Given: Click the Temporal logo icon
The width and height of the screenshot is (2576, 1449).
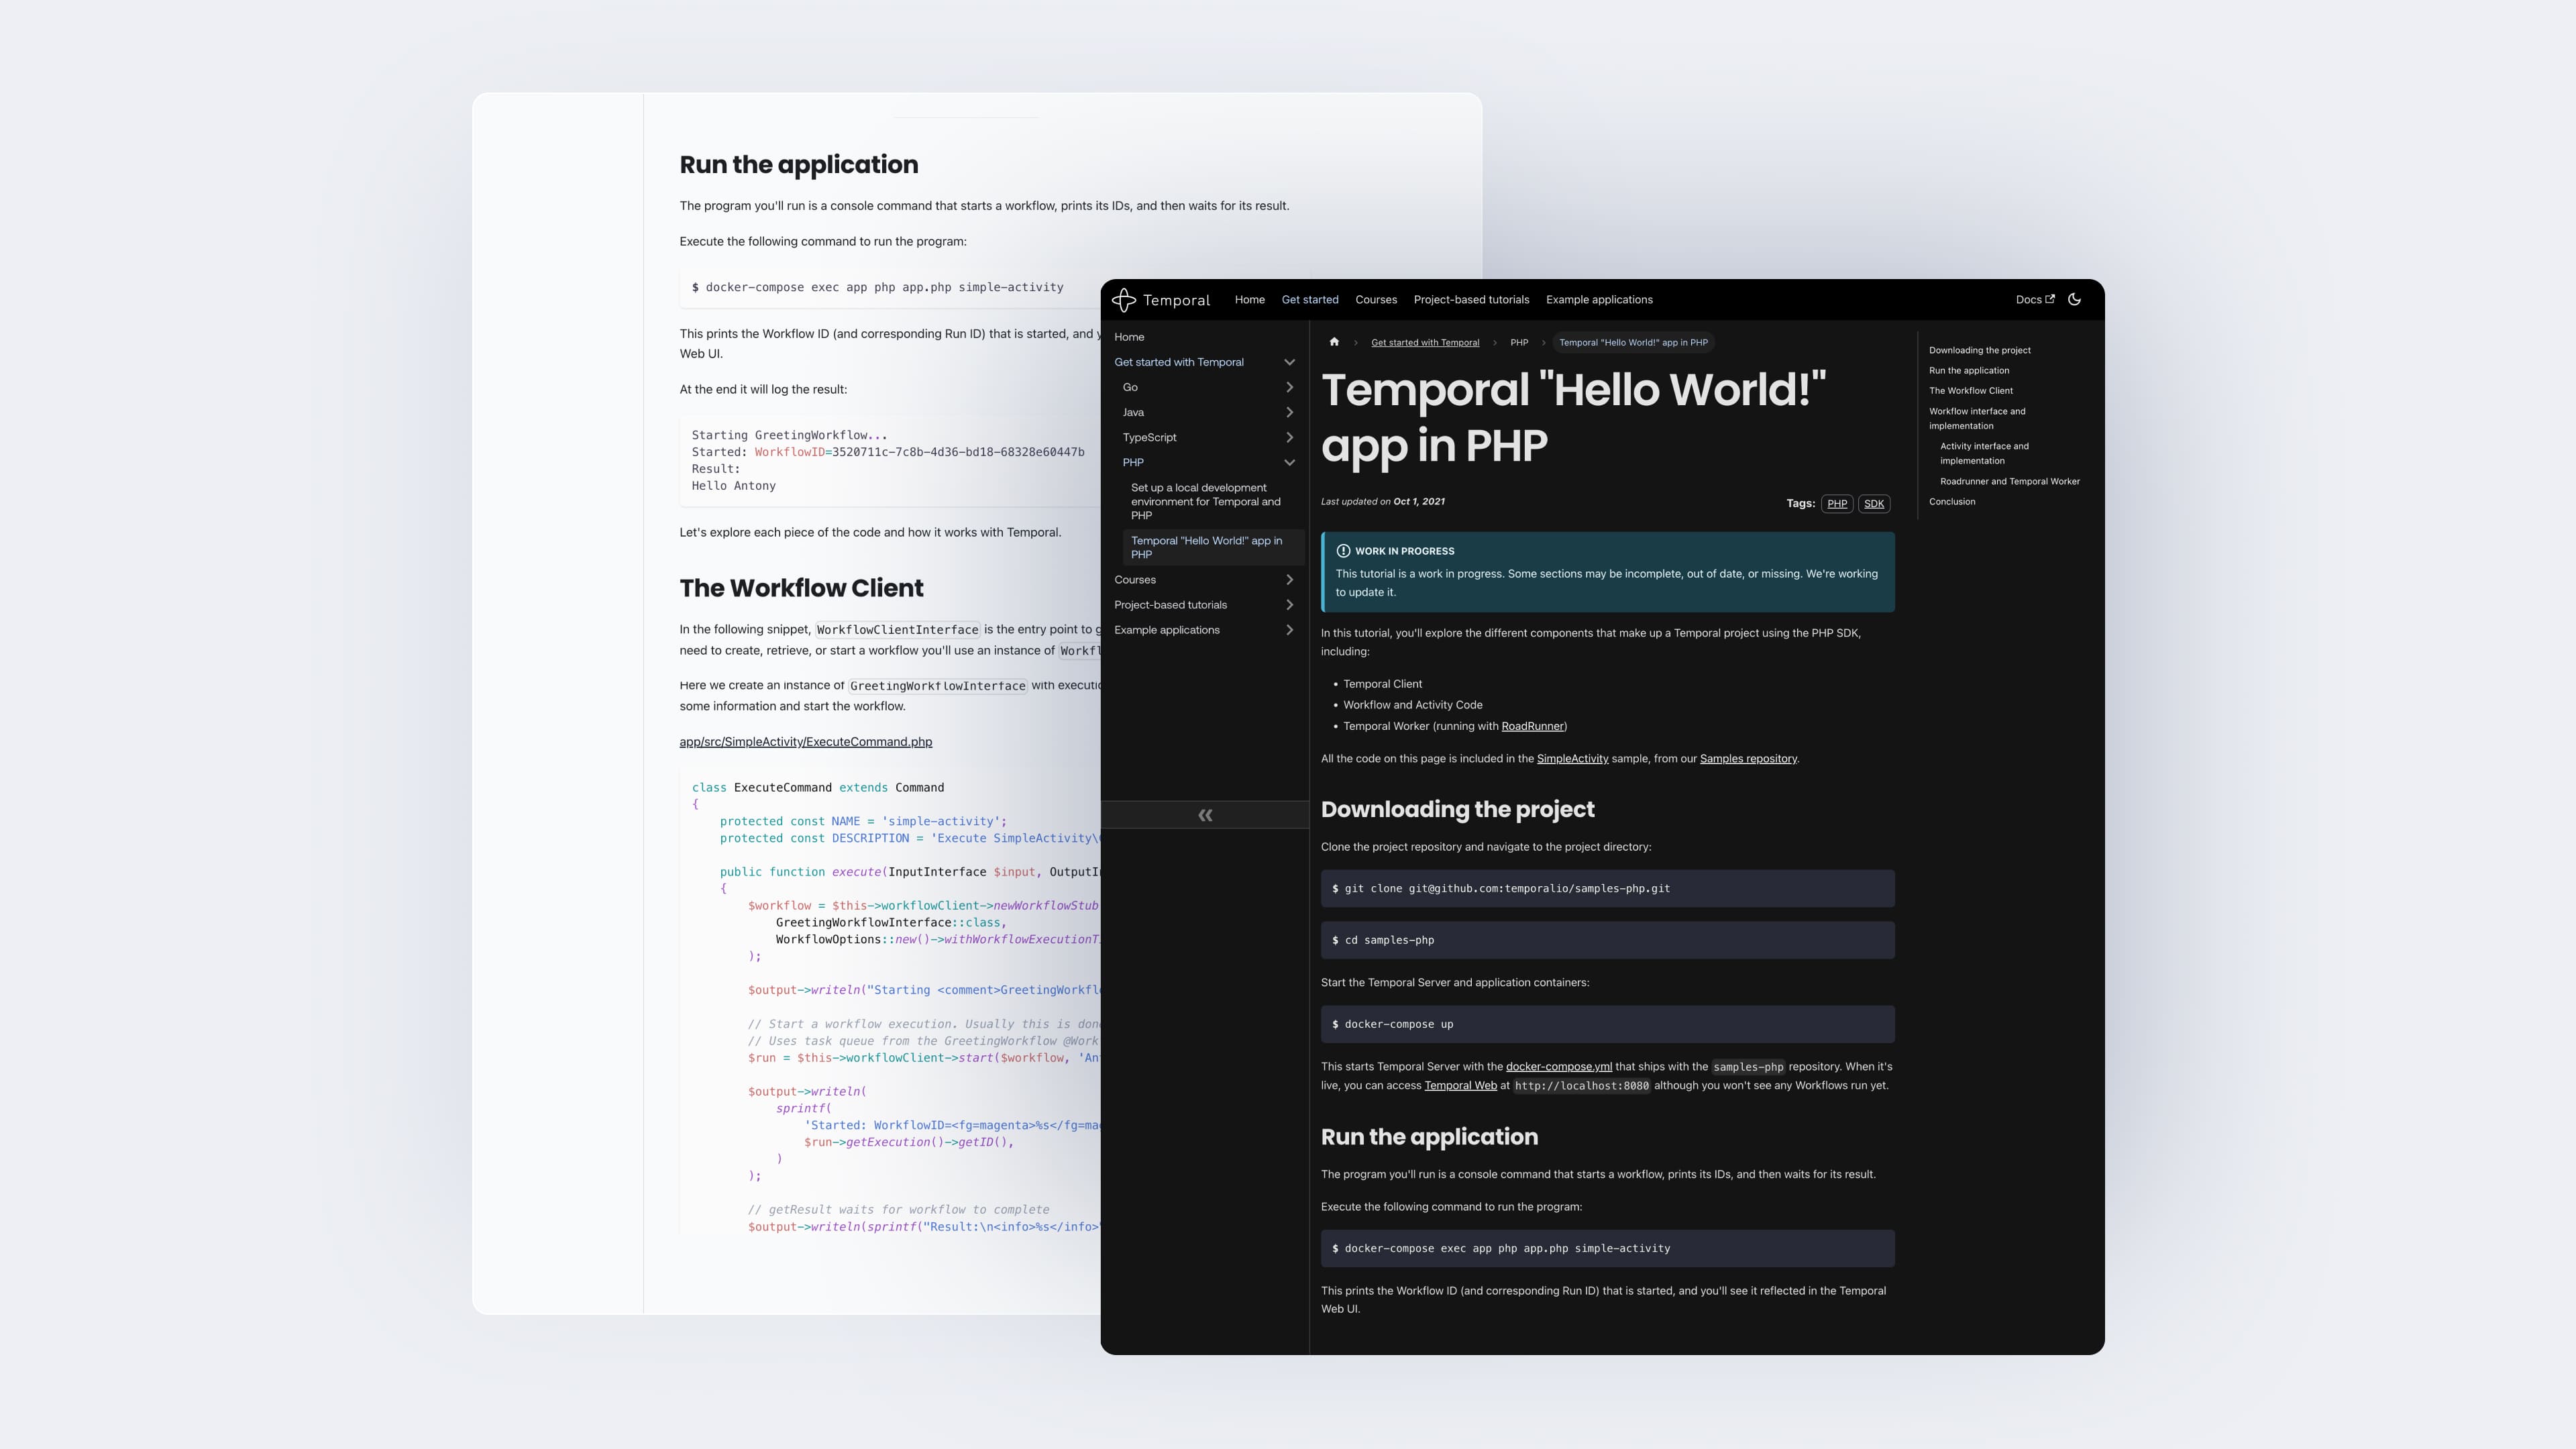Looking at the screenshot, I should tap(1124, 299).
